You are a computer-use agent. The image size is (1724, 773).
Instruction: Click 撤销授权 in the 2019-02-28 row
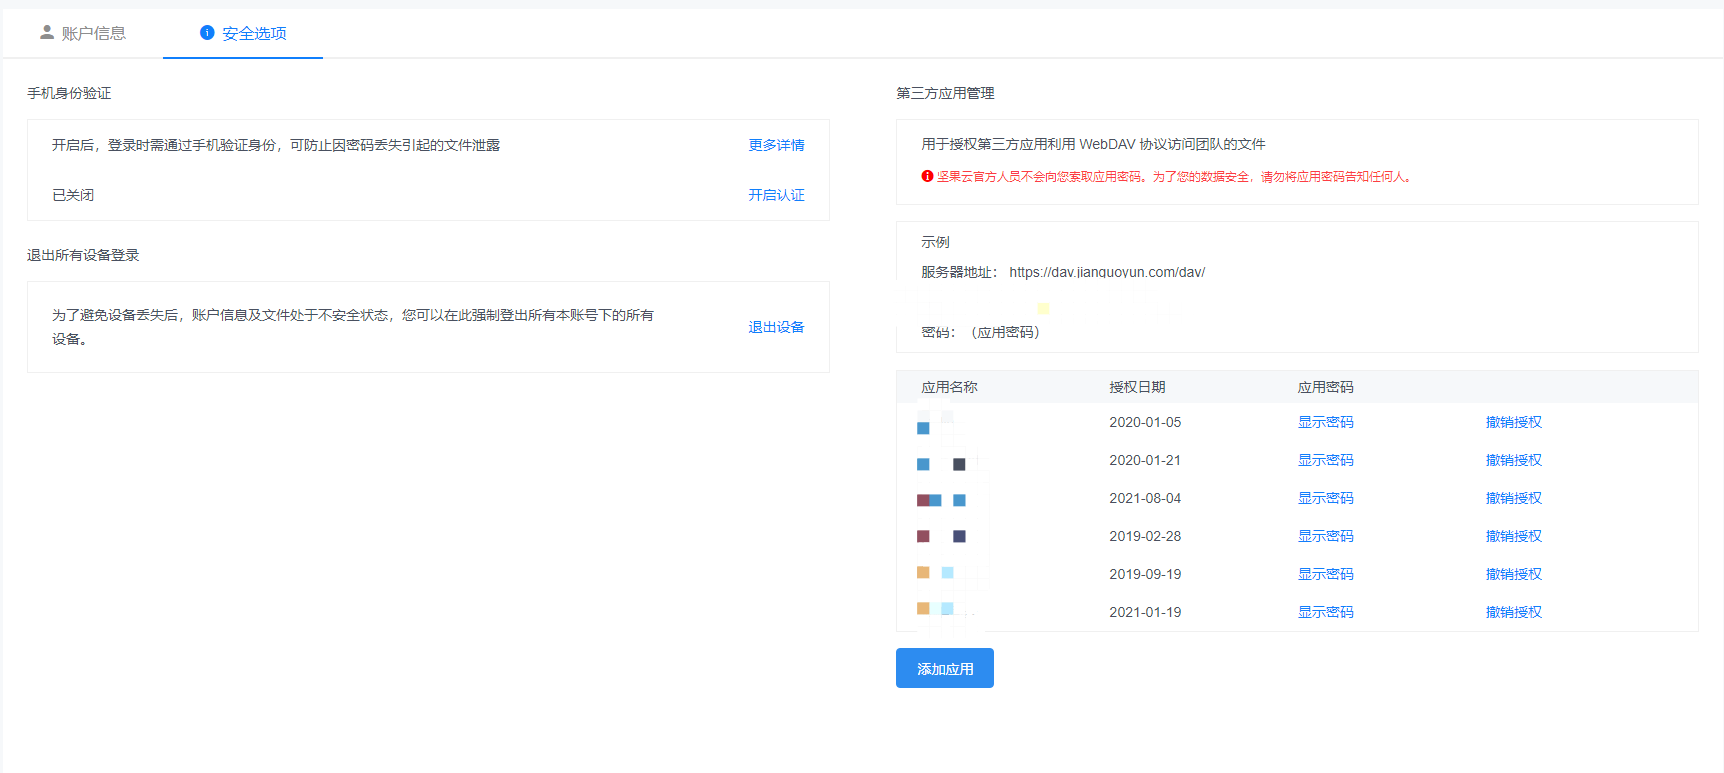1513,536
